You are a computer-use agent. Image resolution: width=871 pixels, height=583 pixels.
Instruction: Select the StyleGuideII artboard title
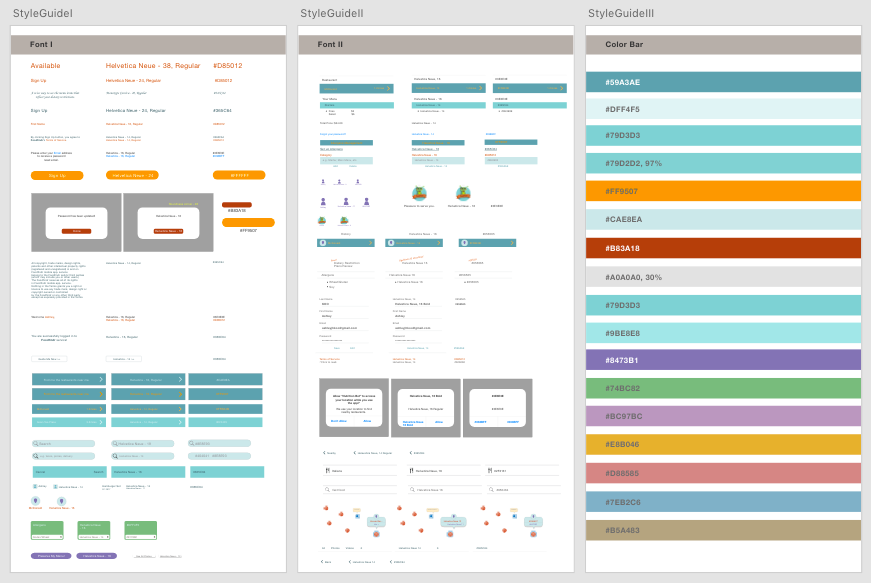tap(331, 13)
